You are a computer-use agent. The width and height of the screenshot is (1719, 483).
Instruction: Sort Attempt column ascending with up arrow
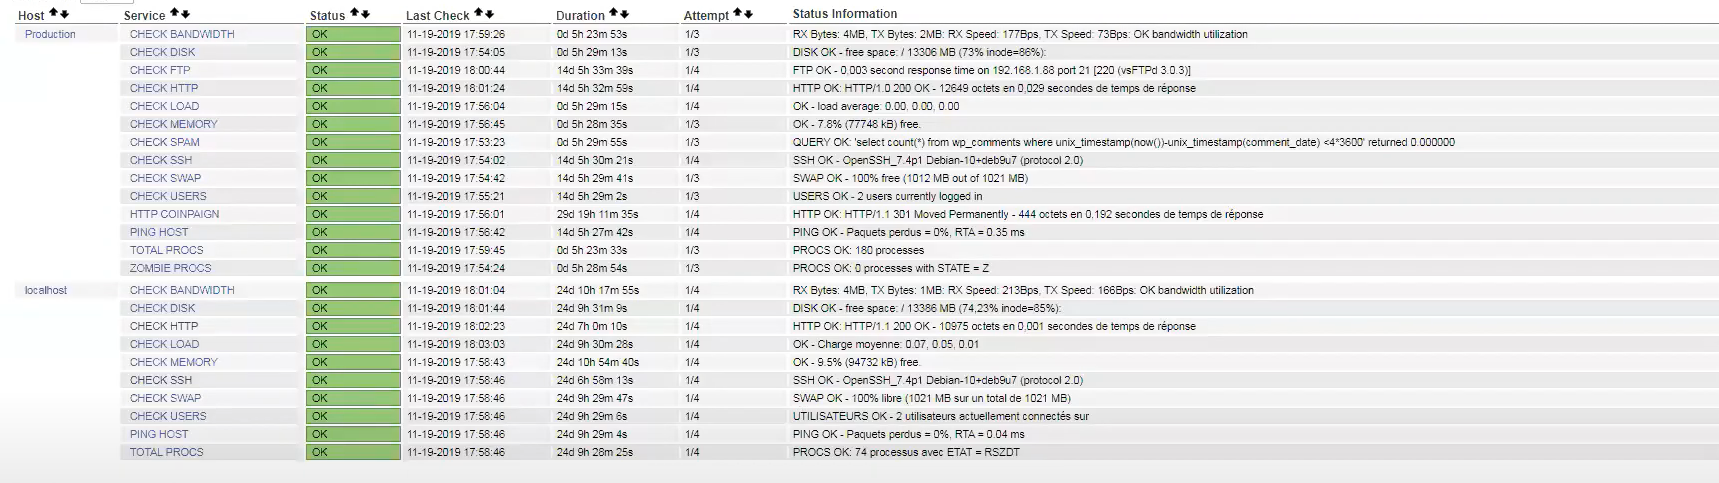(738, 14)
